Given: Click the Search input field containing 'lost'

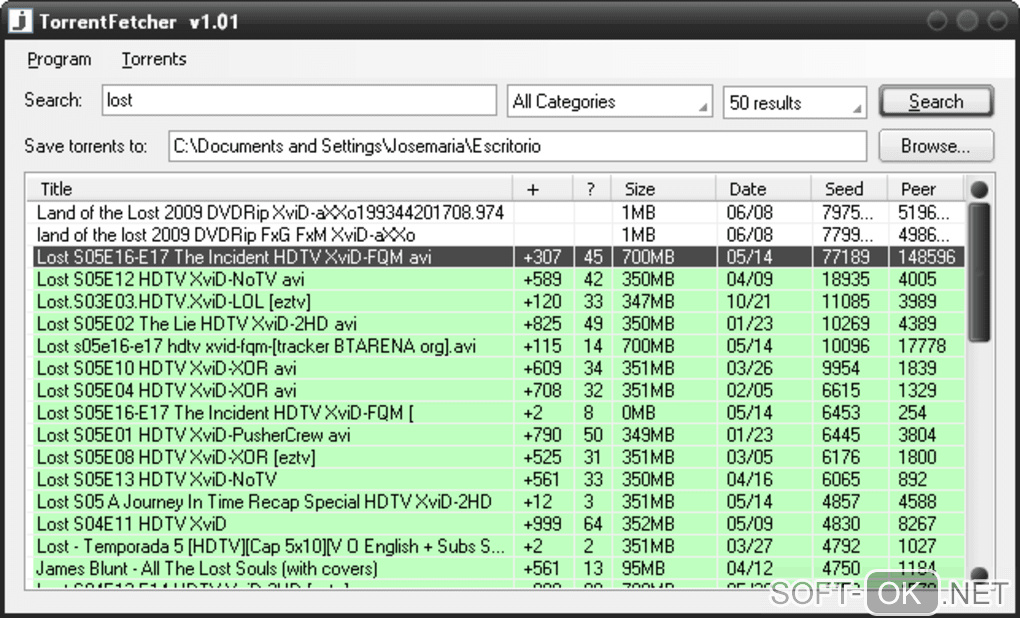Looking at the screenshot, I should (x=299, y=101).
